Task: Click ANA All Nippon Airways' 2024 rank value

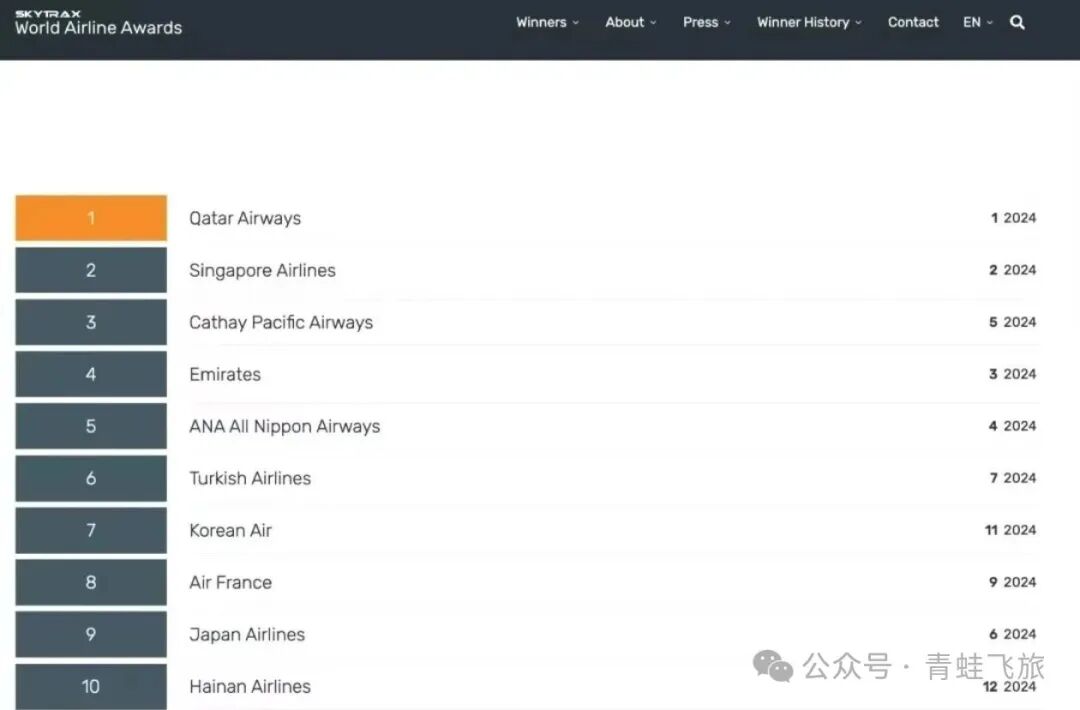Action: point(1012,426)
